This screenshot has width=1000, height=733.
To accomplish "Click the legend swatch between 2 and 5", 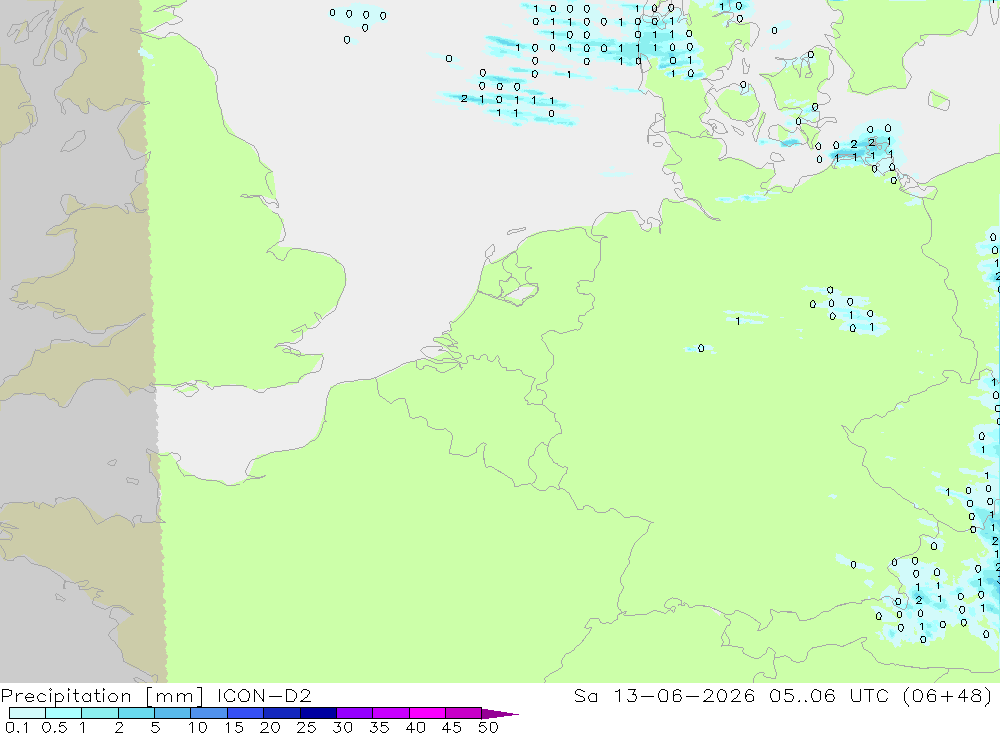I will [x=136, y=713].
